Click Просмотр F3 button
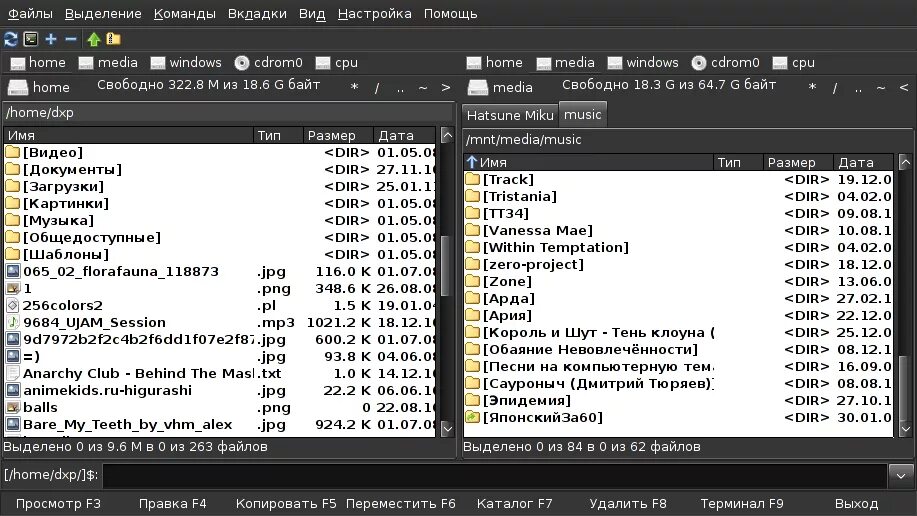The width and height of the screenshot is (917, 516). (x=58, y=504)
